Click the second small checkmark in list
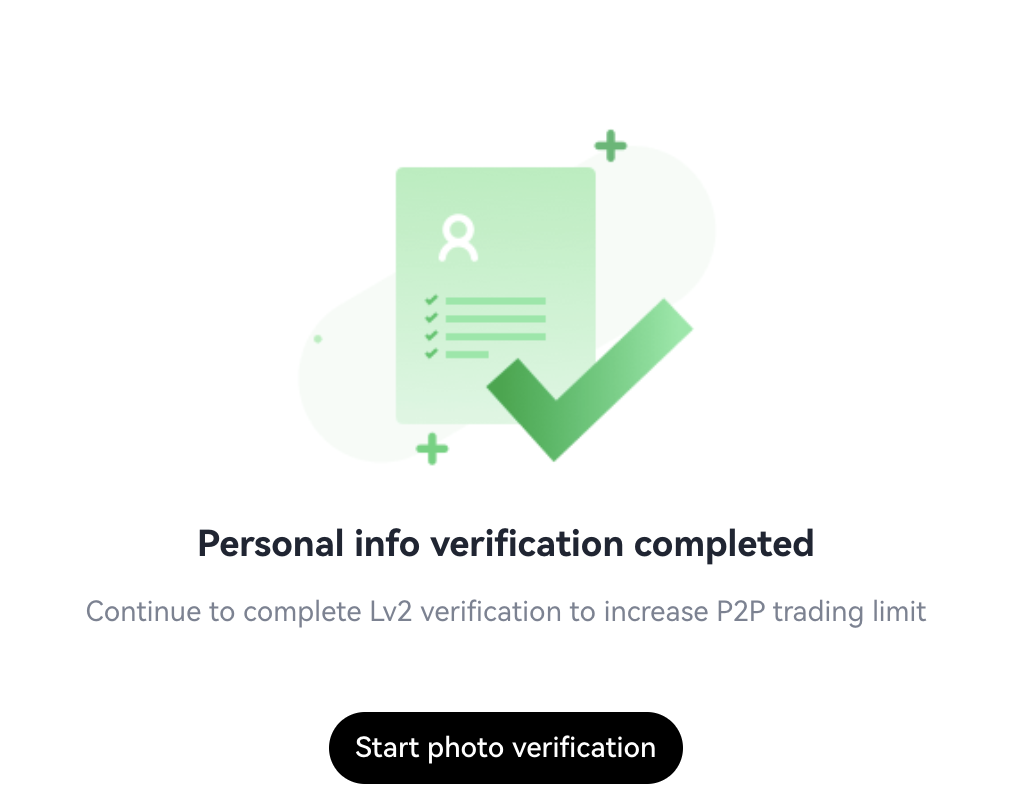This screenshot has width=1028, height=808. point(431,317)
